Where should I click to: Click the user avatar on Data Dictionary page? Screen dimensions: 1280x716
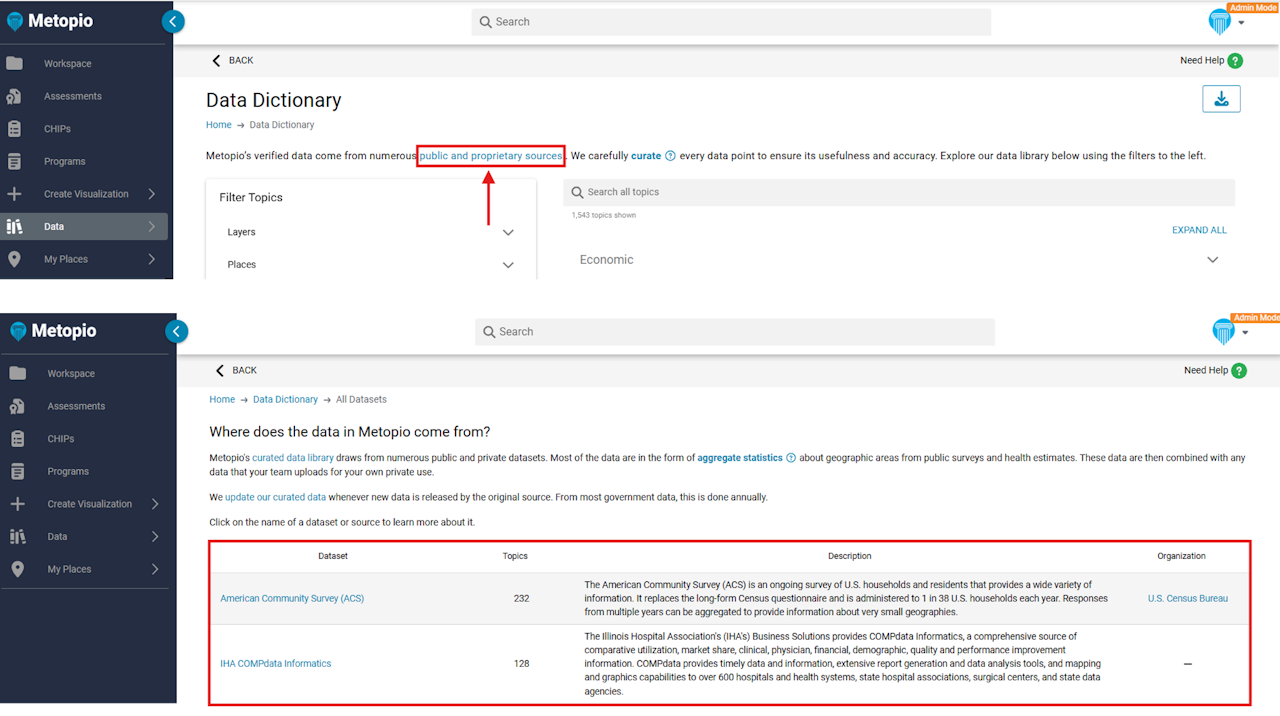coord(1220,21)
